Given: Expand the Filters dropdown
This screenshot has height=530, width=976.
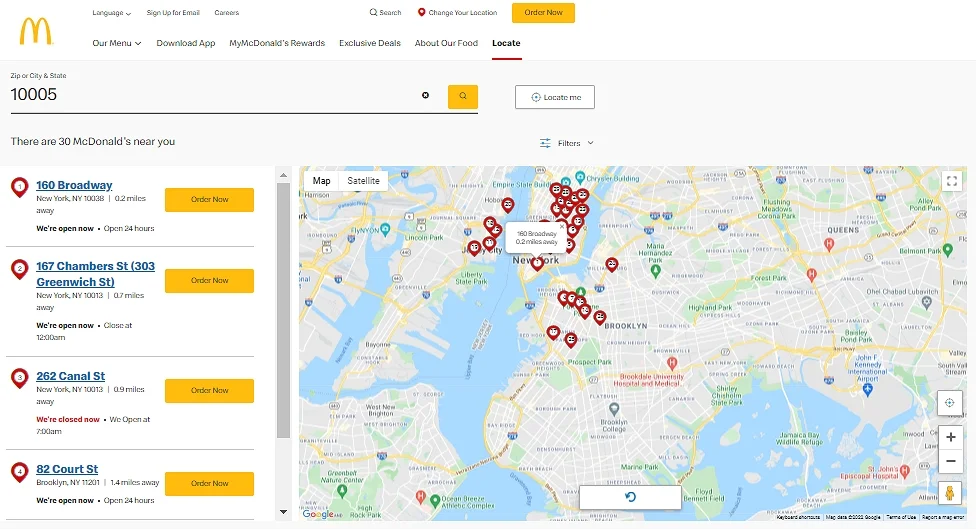Looking at the screenshot, I should click(566, 143).
